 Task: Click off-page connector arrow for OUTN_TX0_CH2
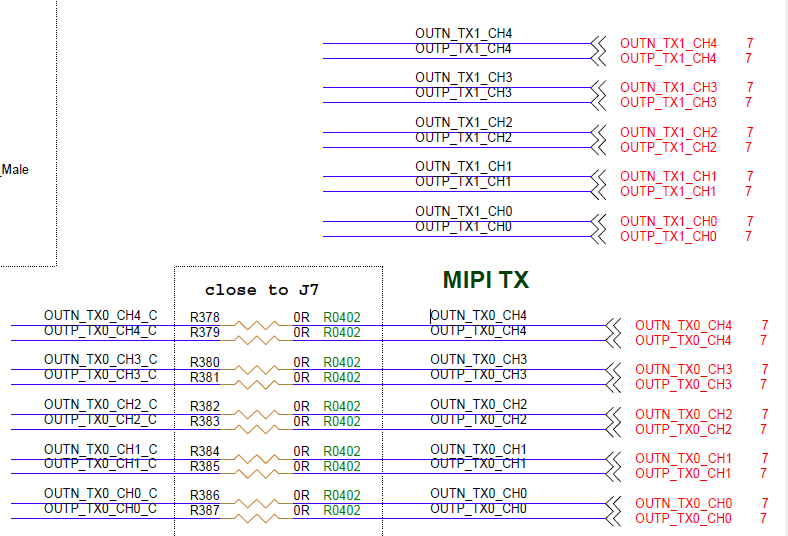click(613, 414)
